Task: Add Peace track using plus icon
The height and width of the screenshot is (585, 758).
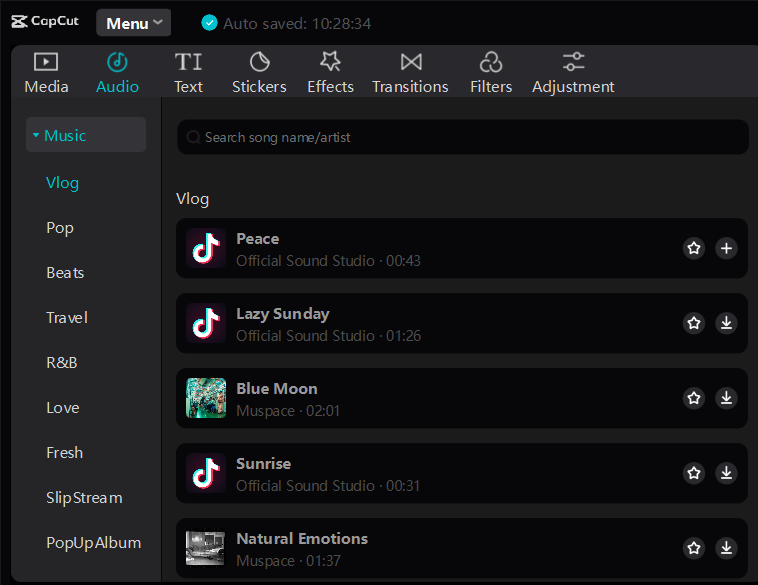Action: coord(727,248)
